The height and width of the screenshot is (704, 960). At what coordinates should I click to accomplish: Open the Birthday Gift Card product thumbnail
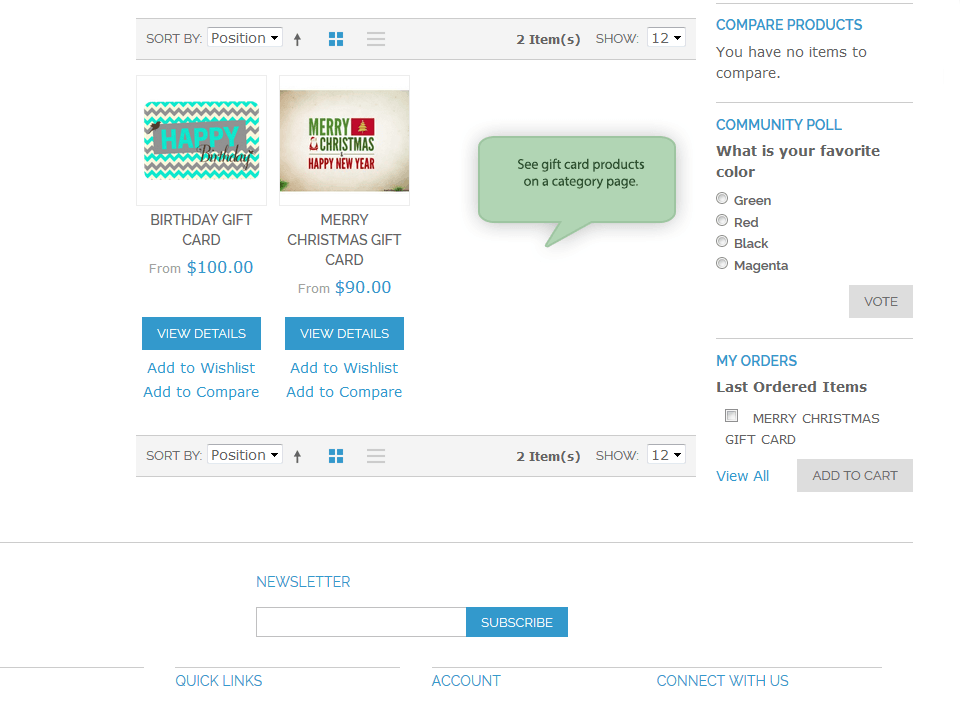(201, 139)
